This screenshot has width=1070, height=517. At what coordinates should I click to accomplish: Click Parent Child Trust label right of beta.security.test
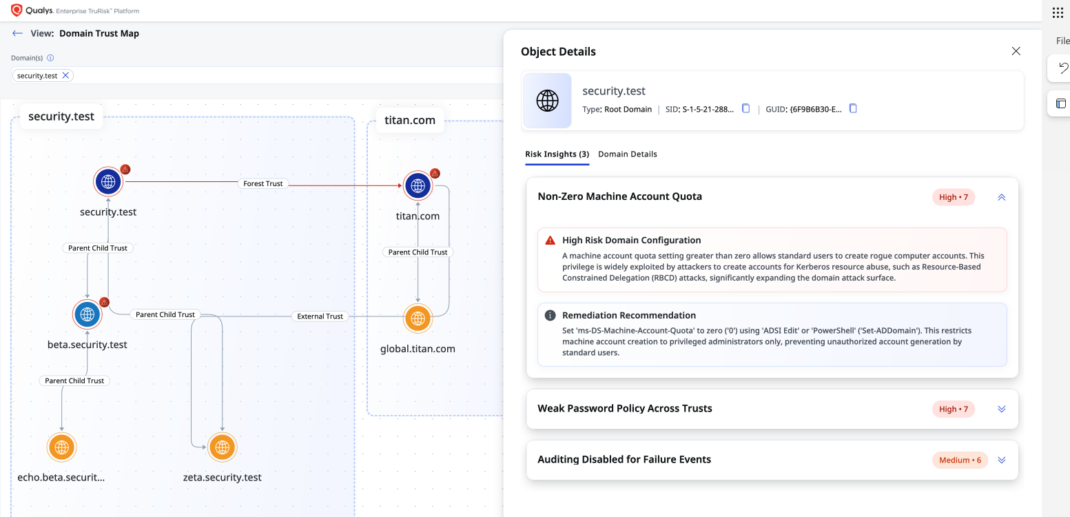click(165, 314)
